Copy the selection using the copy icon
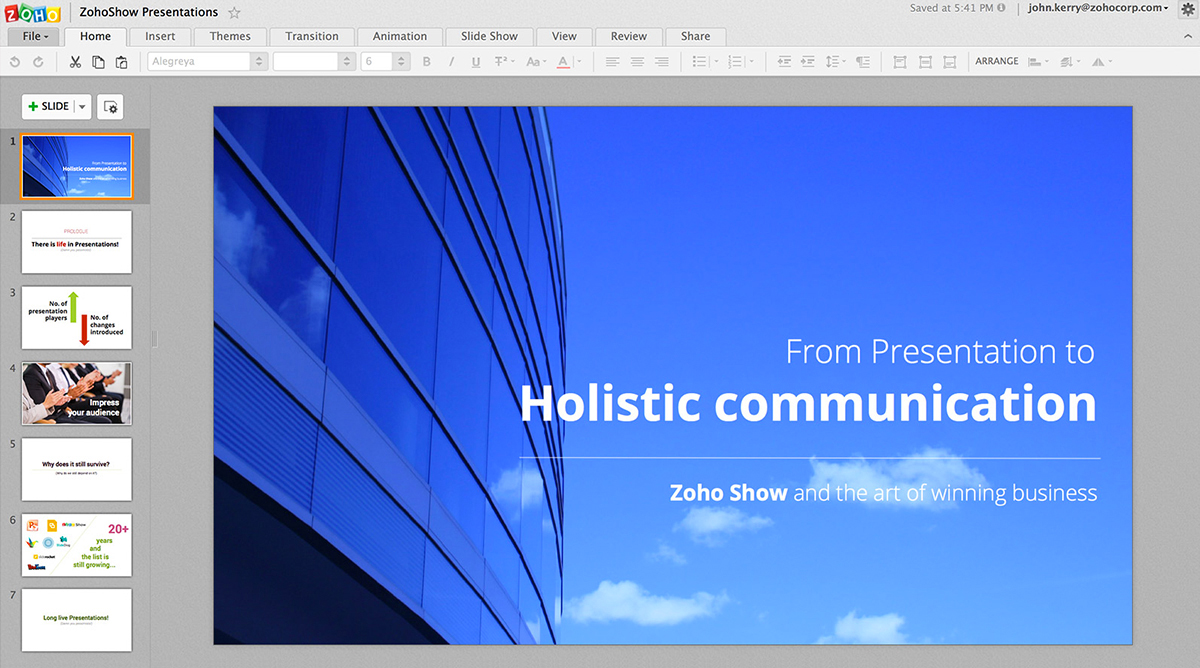This screenshot has height=668, width=1200. click(98, 62)
